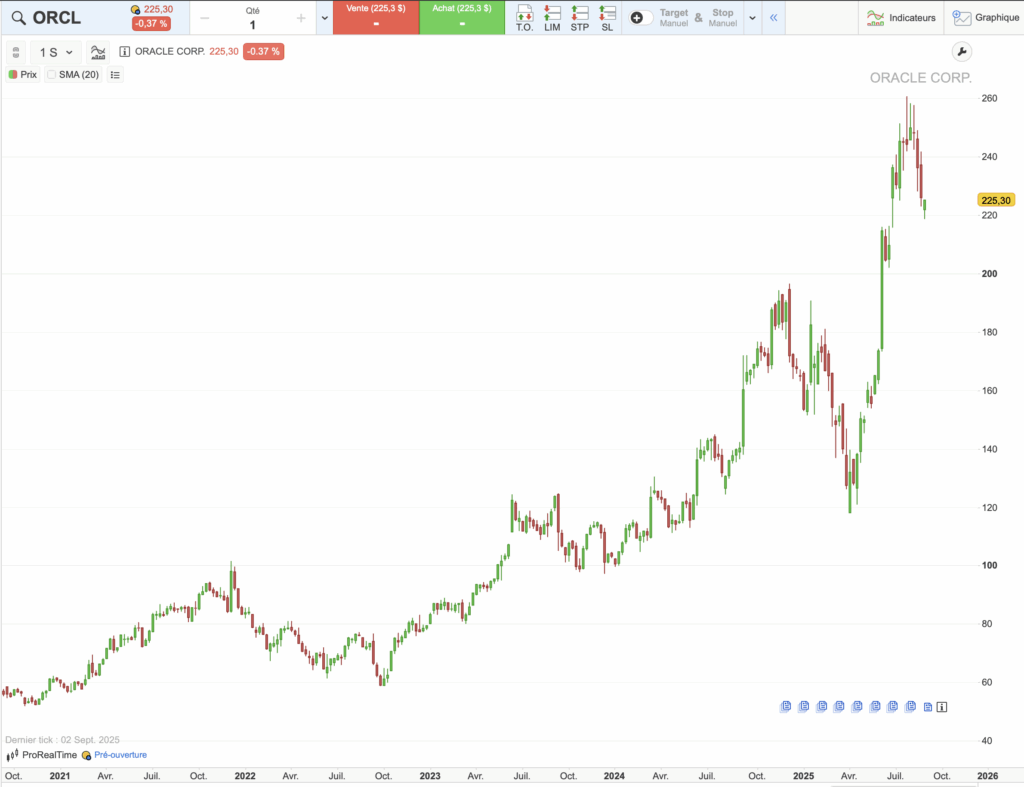Select the LIM limit order icon
This screenshot has height=787, width=1024.
[551, 17]
